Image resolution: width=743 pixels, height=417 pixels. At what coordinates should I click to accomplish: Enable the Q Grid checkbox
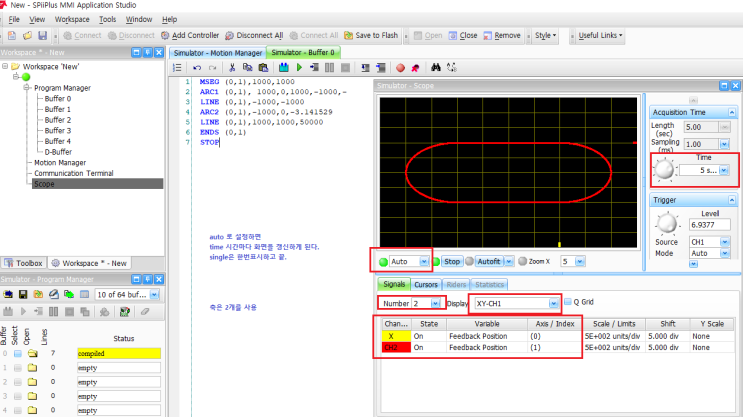pos(568,302)
